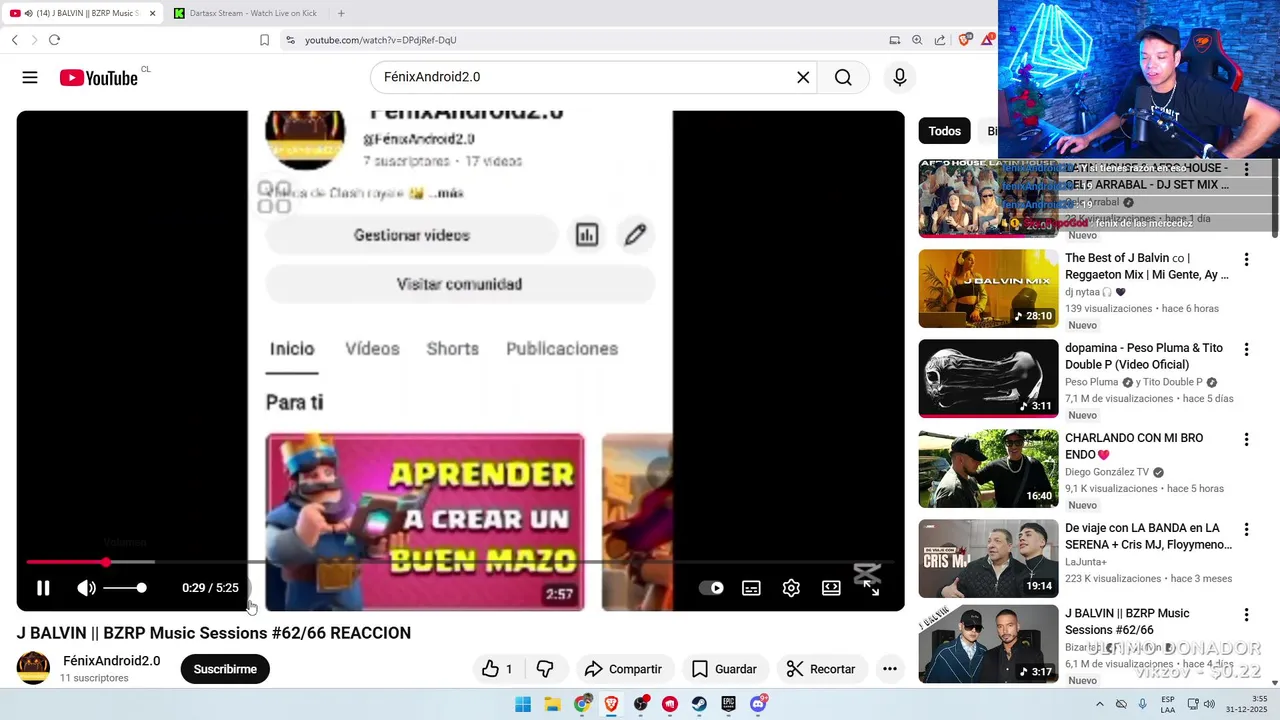This screenshot has width=1280, height=720.
Task: Open options for CHARLANDO CON MI BRO ENDO
Action: pos(1246,440)
